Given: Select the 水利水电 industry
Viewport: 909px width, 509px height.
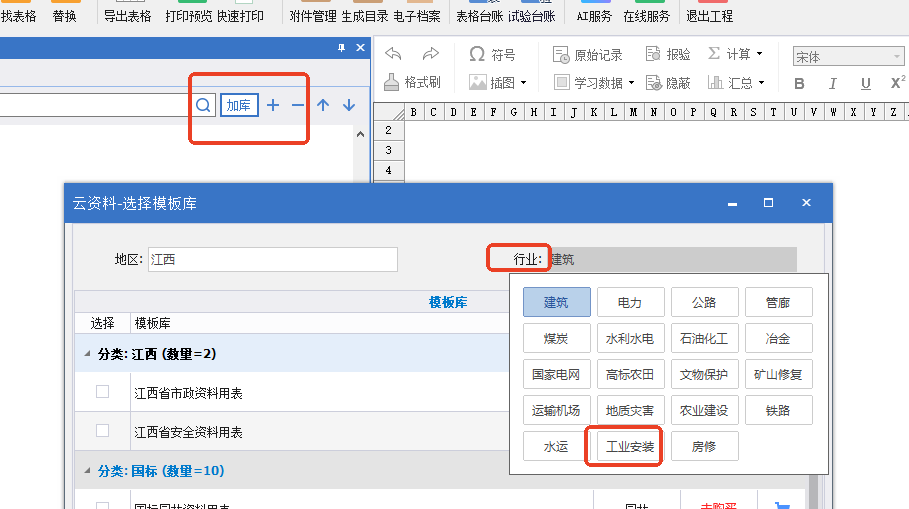Looking at the screenshot, I should 630,338.
